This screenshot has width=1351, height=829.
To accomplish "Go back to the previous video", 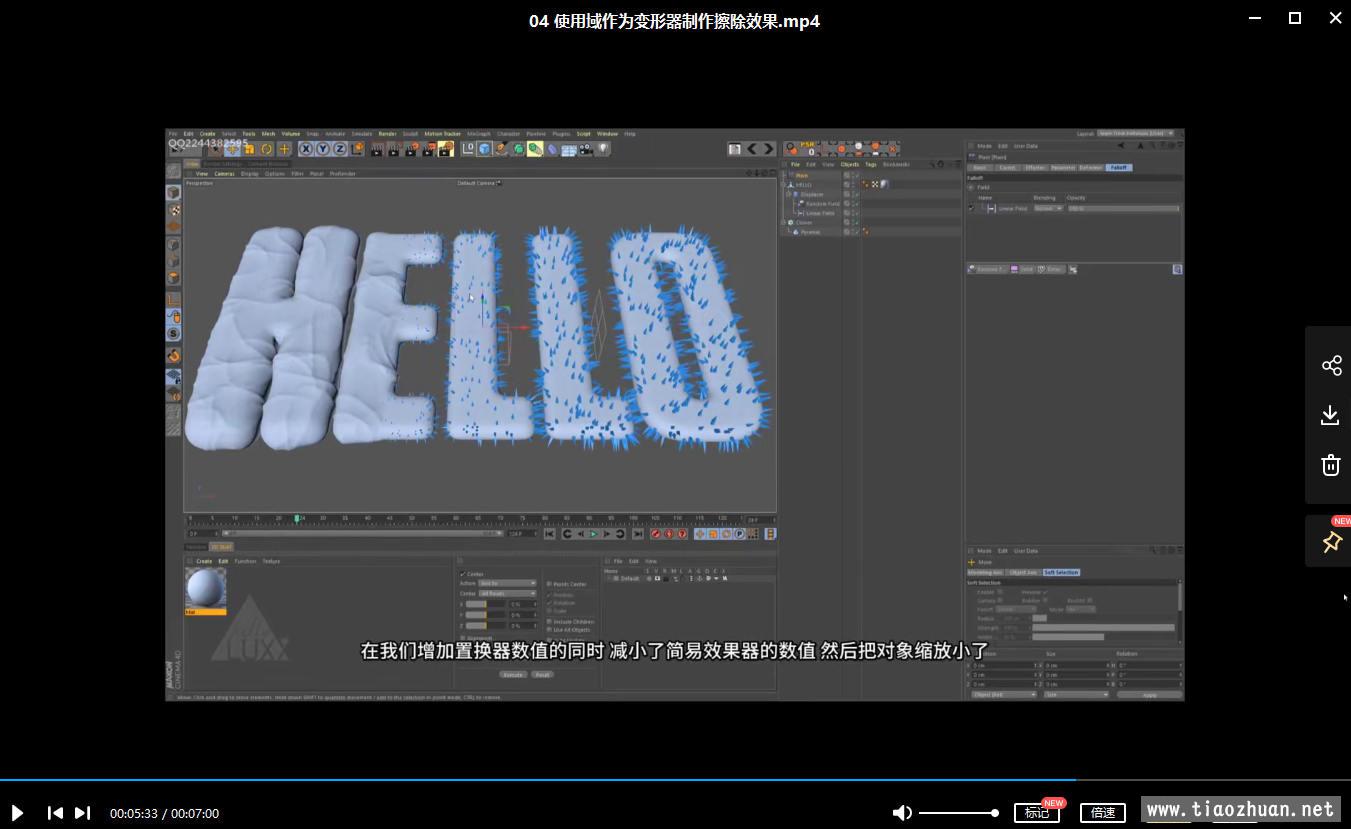I will 55,813.
